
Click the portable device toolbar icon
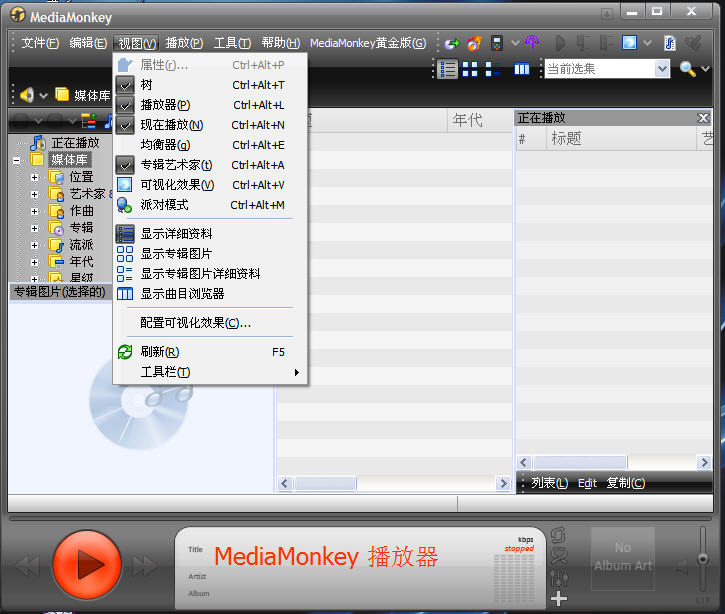(497, 43)
